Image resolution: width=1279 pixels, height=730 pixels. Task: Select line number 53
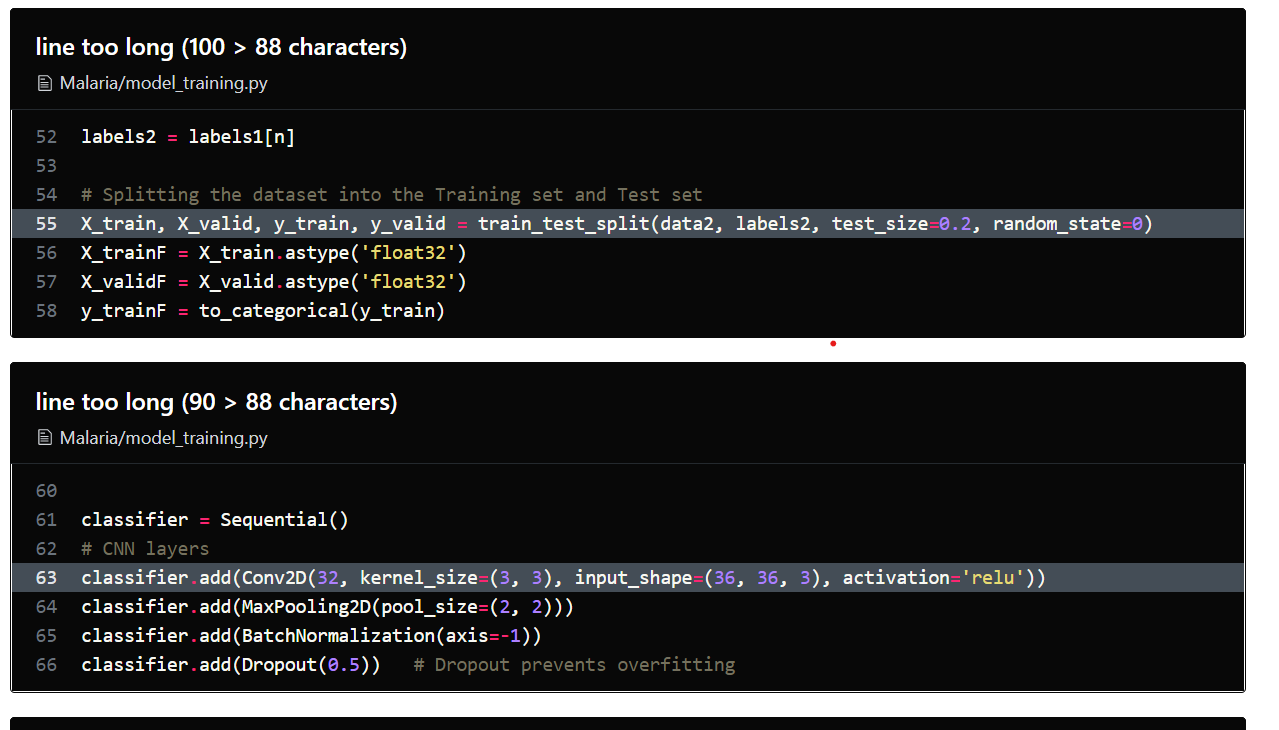(46, 166)
